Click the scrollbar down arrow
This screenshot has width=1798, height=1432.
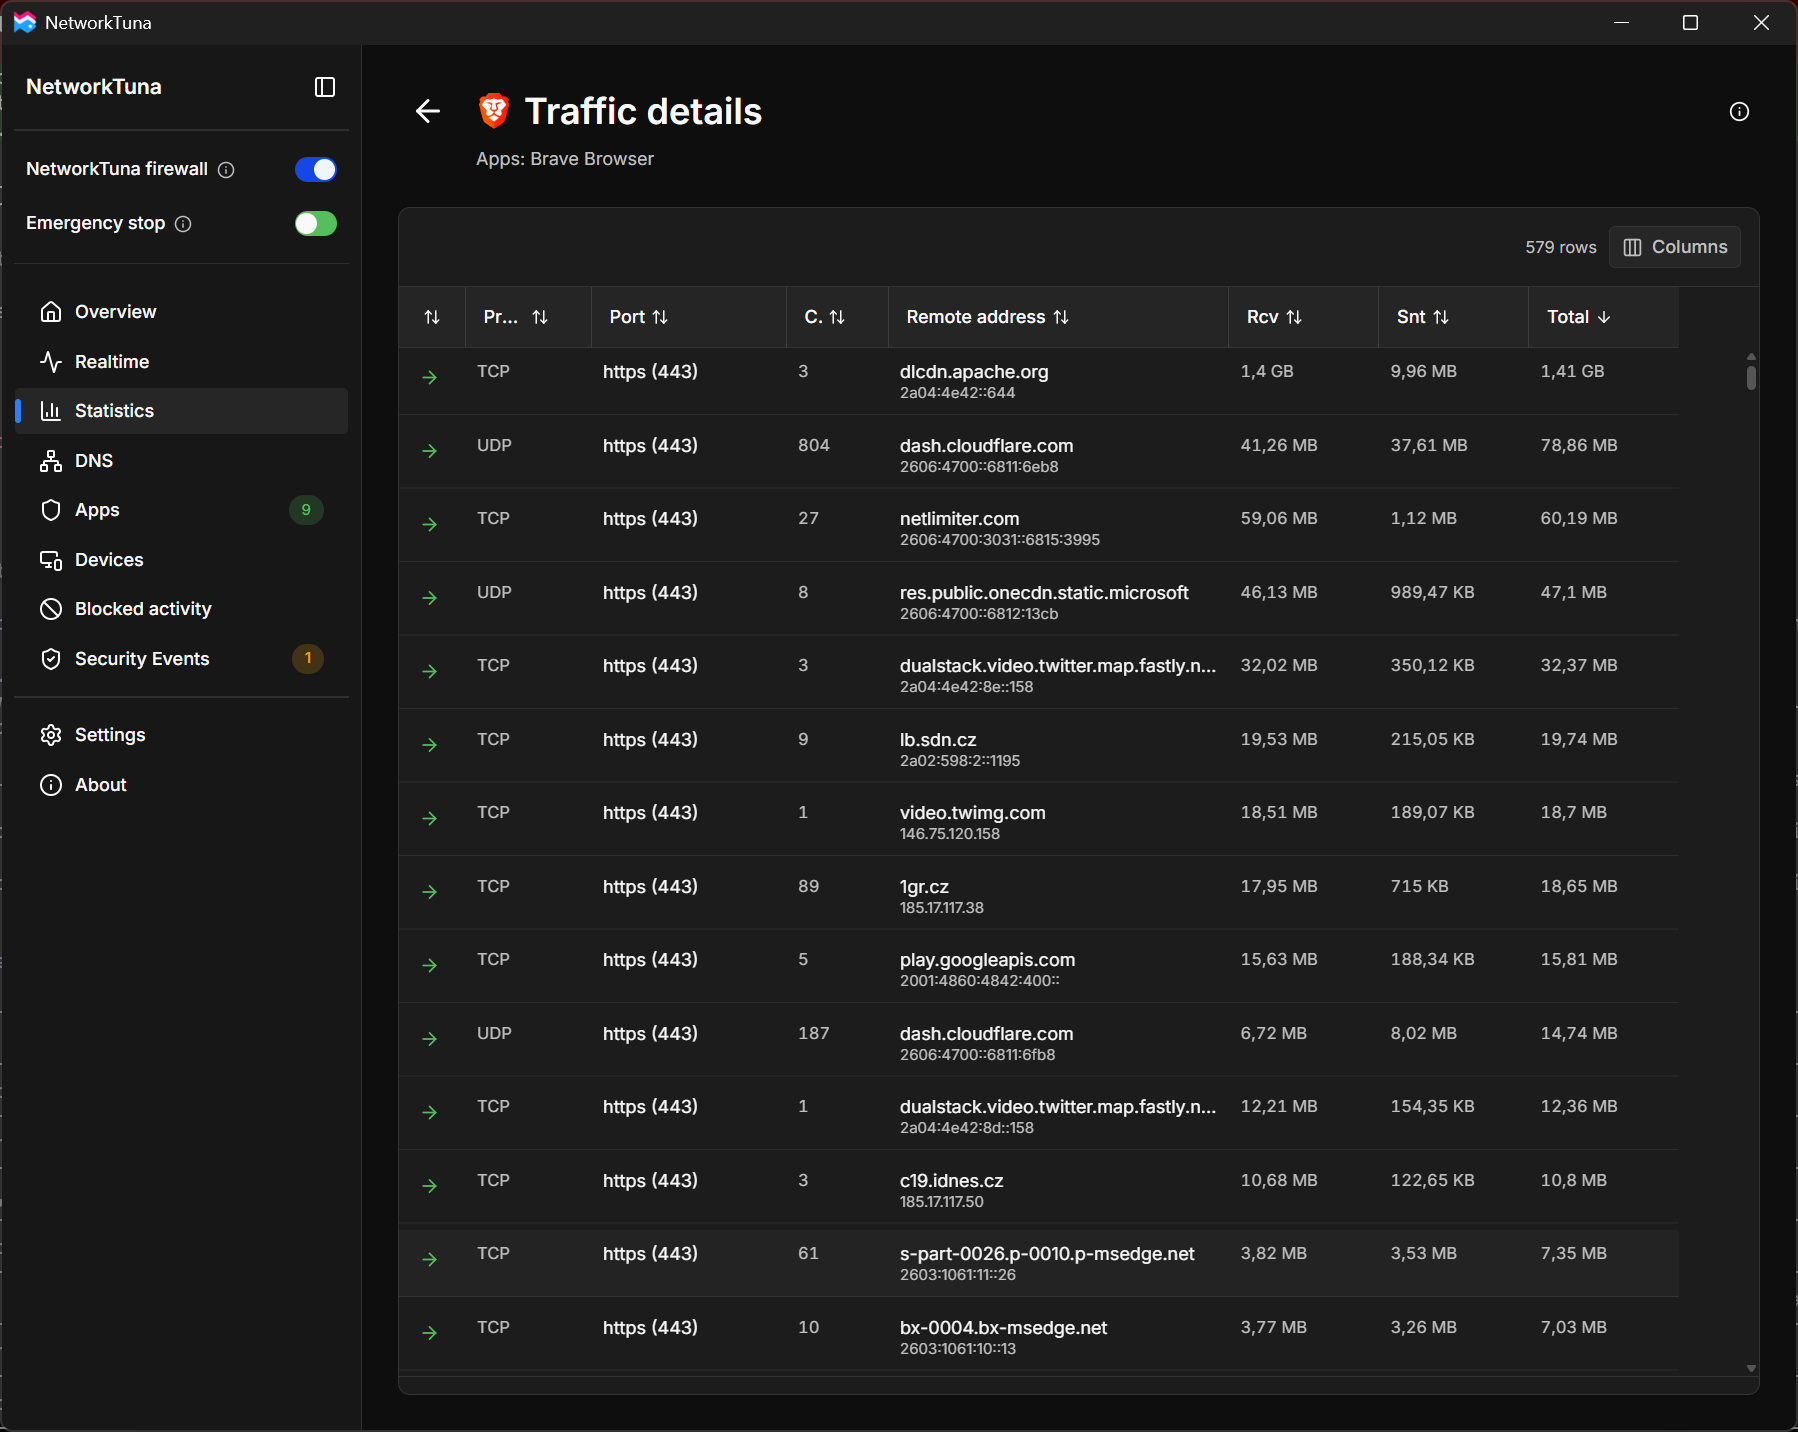point(1751,1369)
